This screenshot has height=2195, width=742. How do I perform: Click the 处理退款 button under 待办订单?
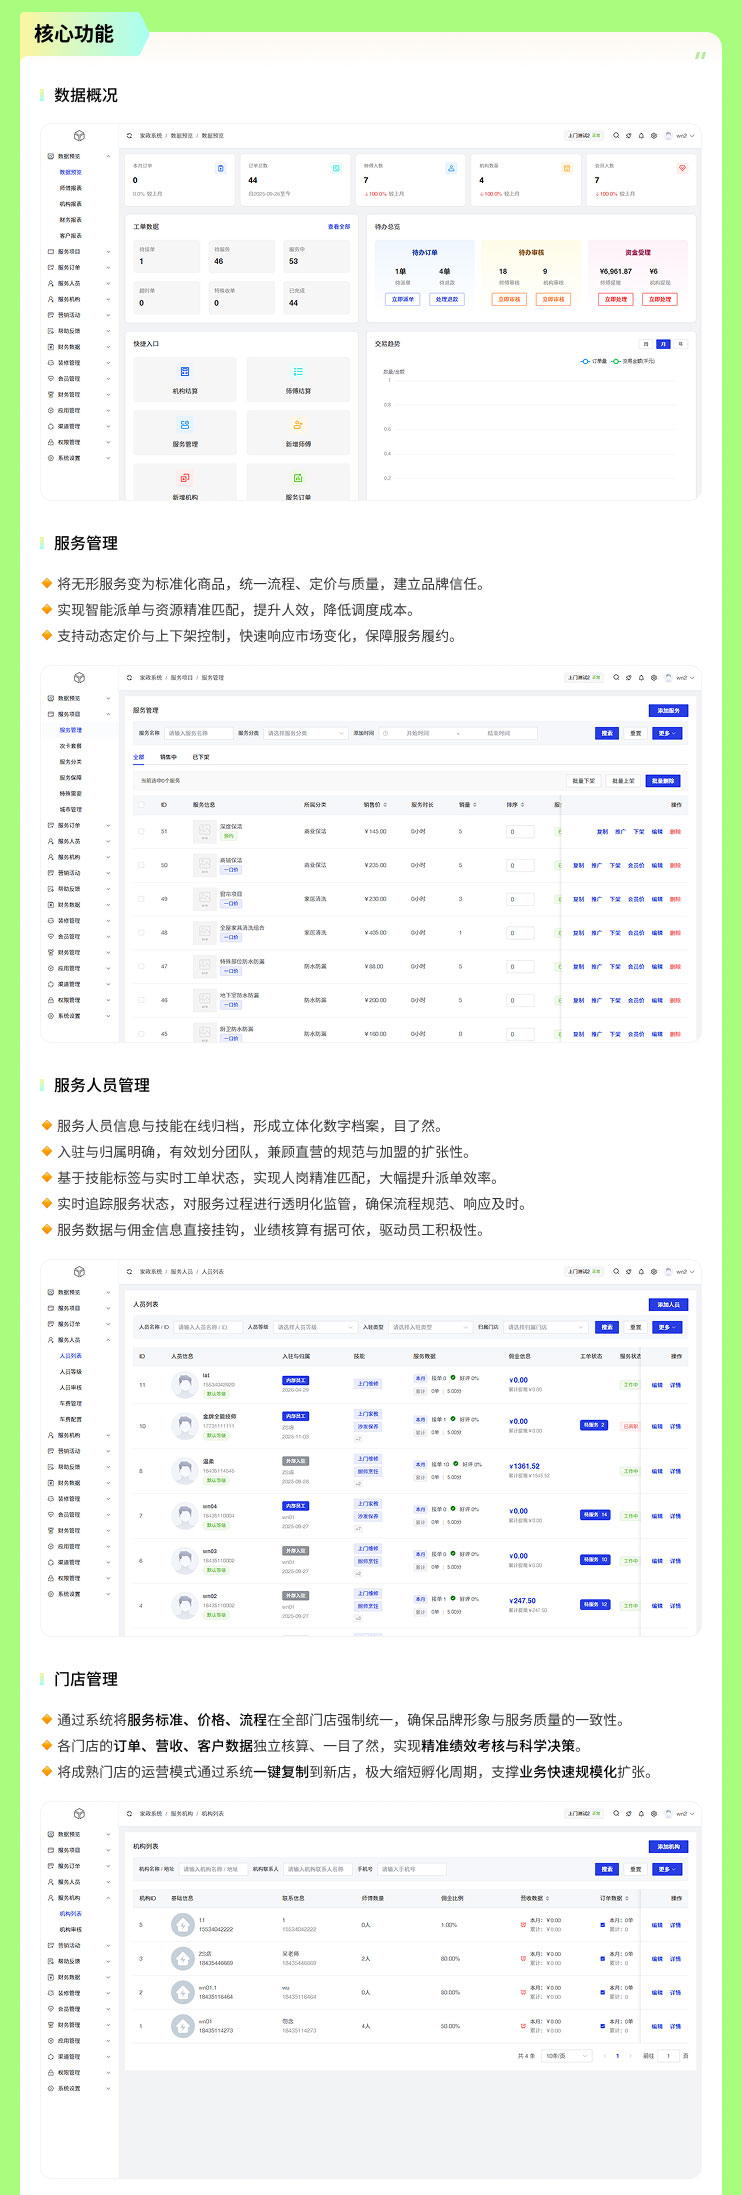[446, 299]
